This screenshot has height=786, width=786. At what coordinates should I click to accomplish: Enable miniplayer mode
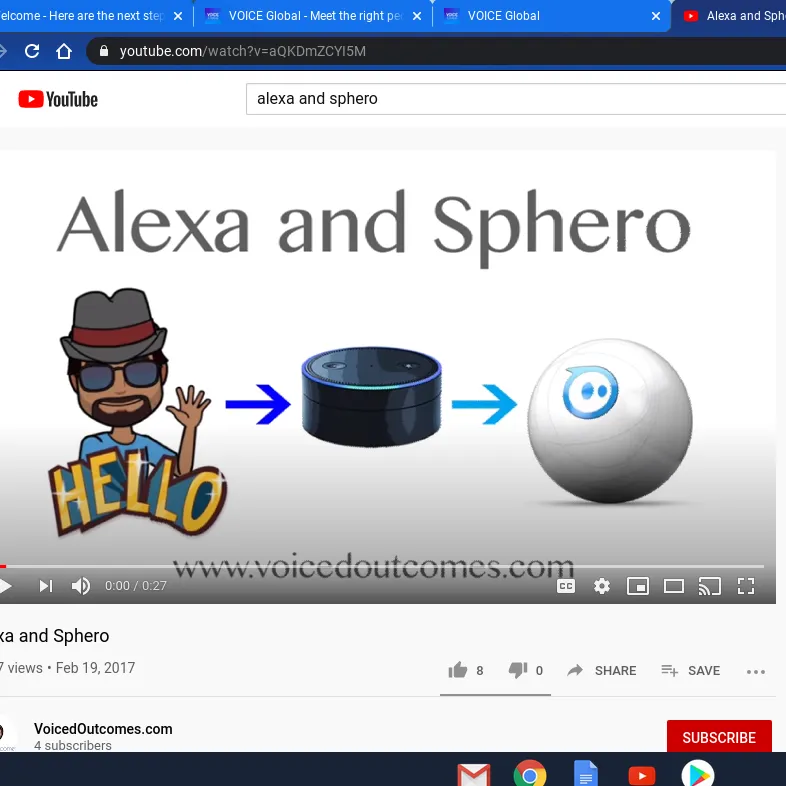click(x=638, y=586)
